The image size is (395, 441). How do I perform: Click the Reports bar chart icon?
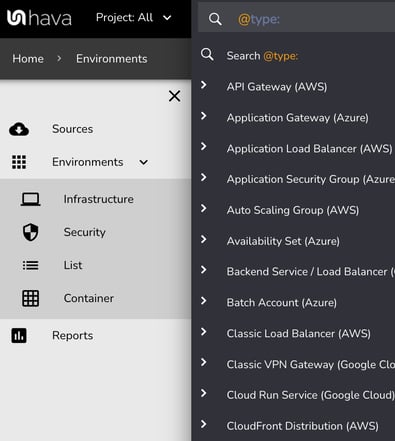click(19, 335)
